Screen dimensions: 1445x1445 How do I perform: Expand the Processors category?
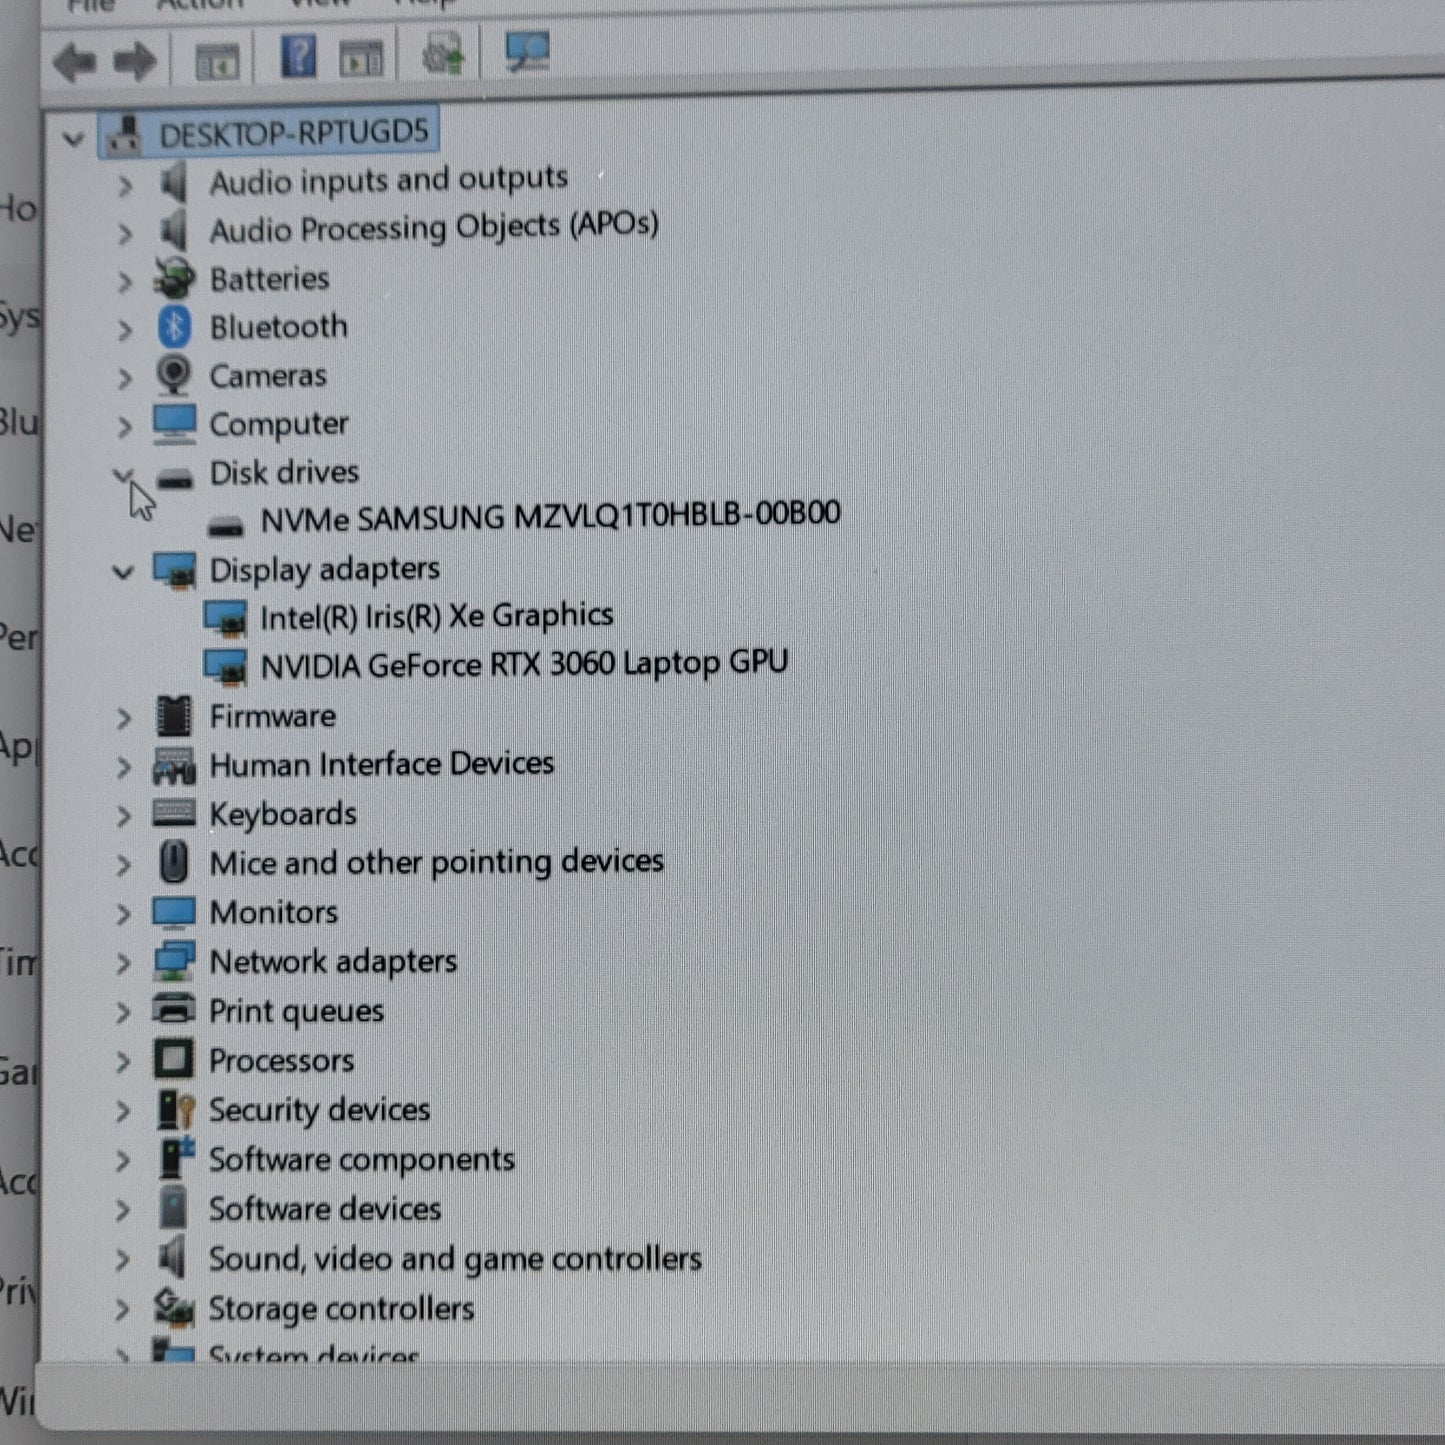tap(123, 1061)
